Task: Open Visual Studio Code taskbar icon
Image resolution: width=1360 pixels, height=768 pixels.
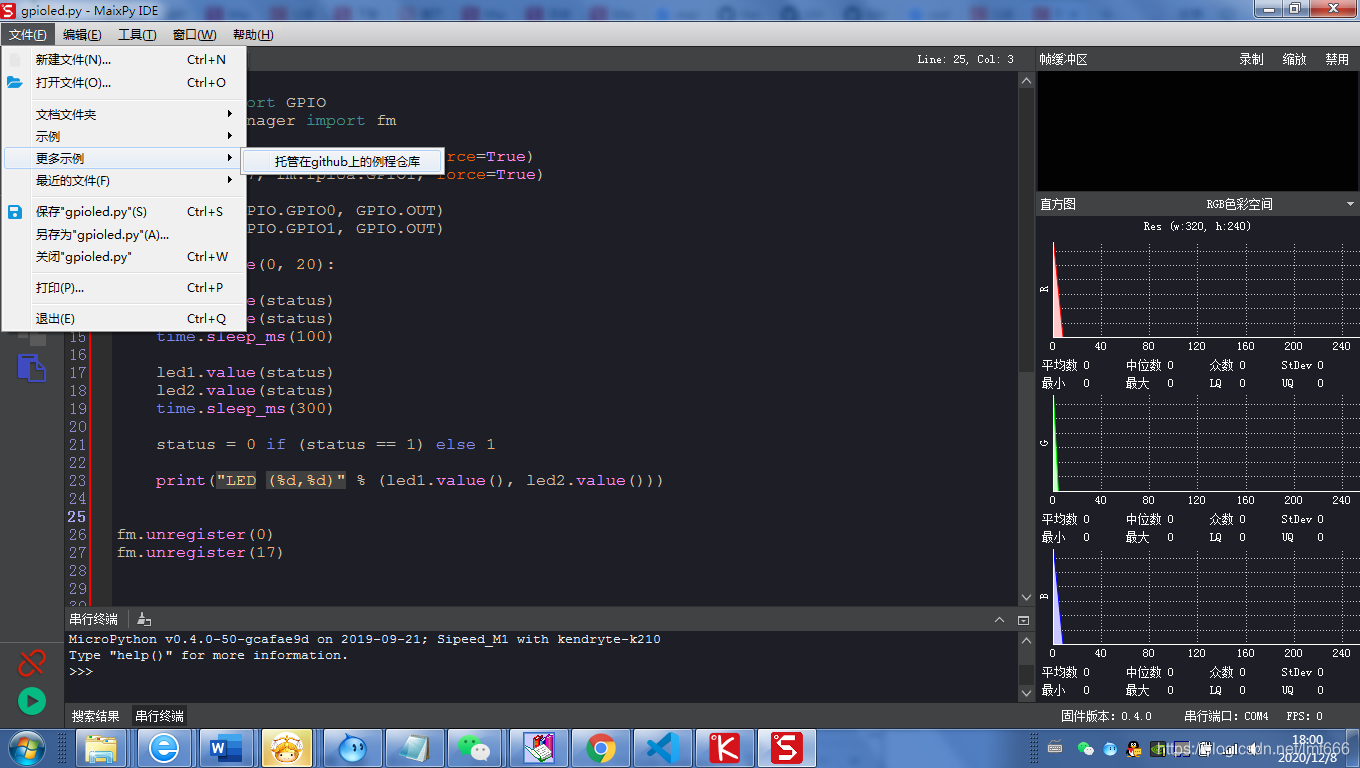Action: (x=663, y=748)
